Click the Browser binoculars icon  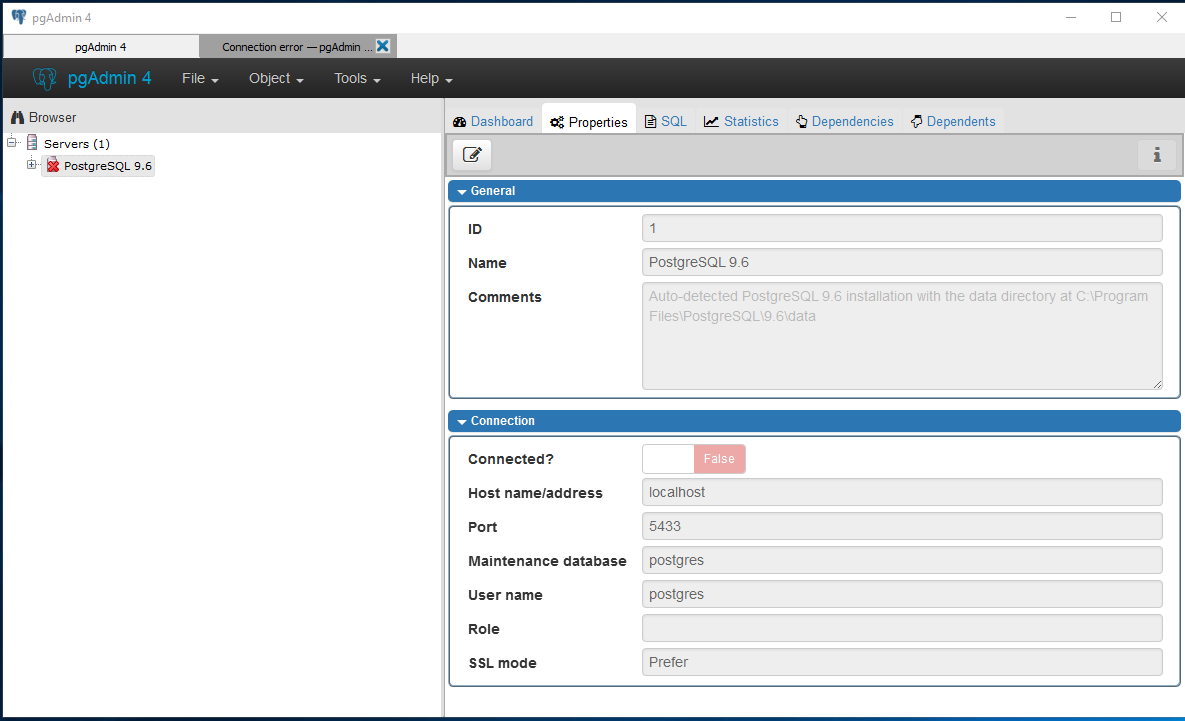(17, 117)
